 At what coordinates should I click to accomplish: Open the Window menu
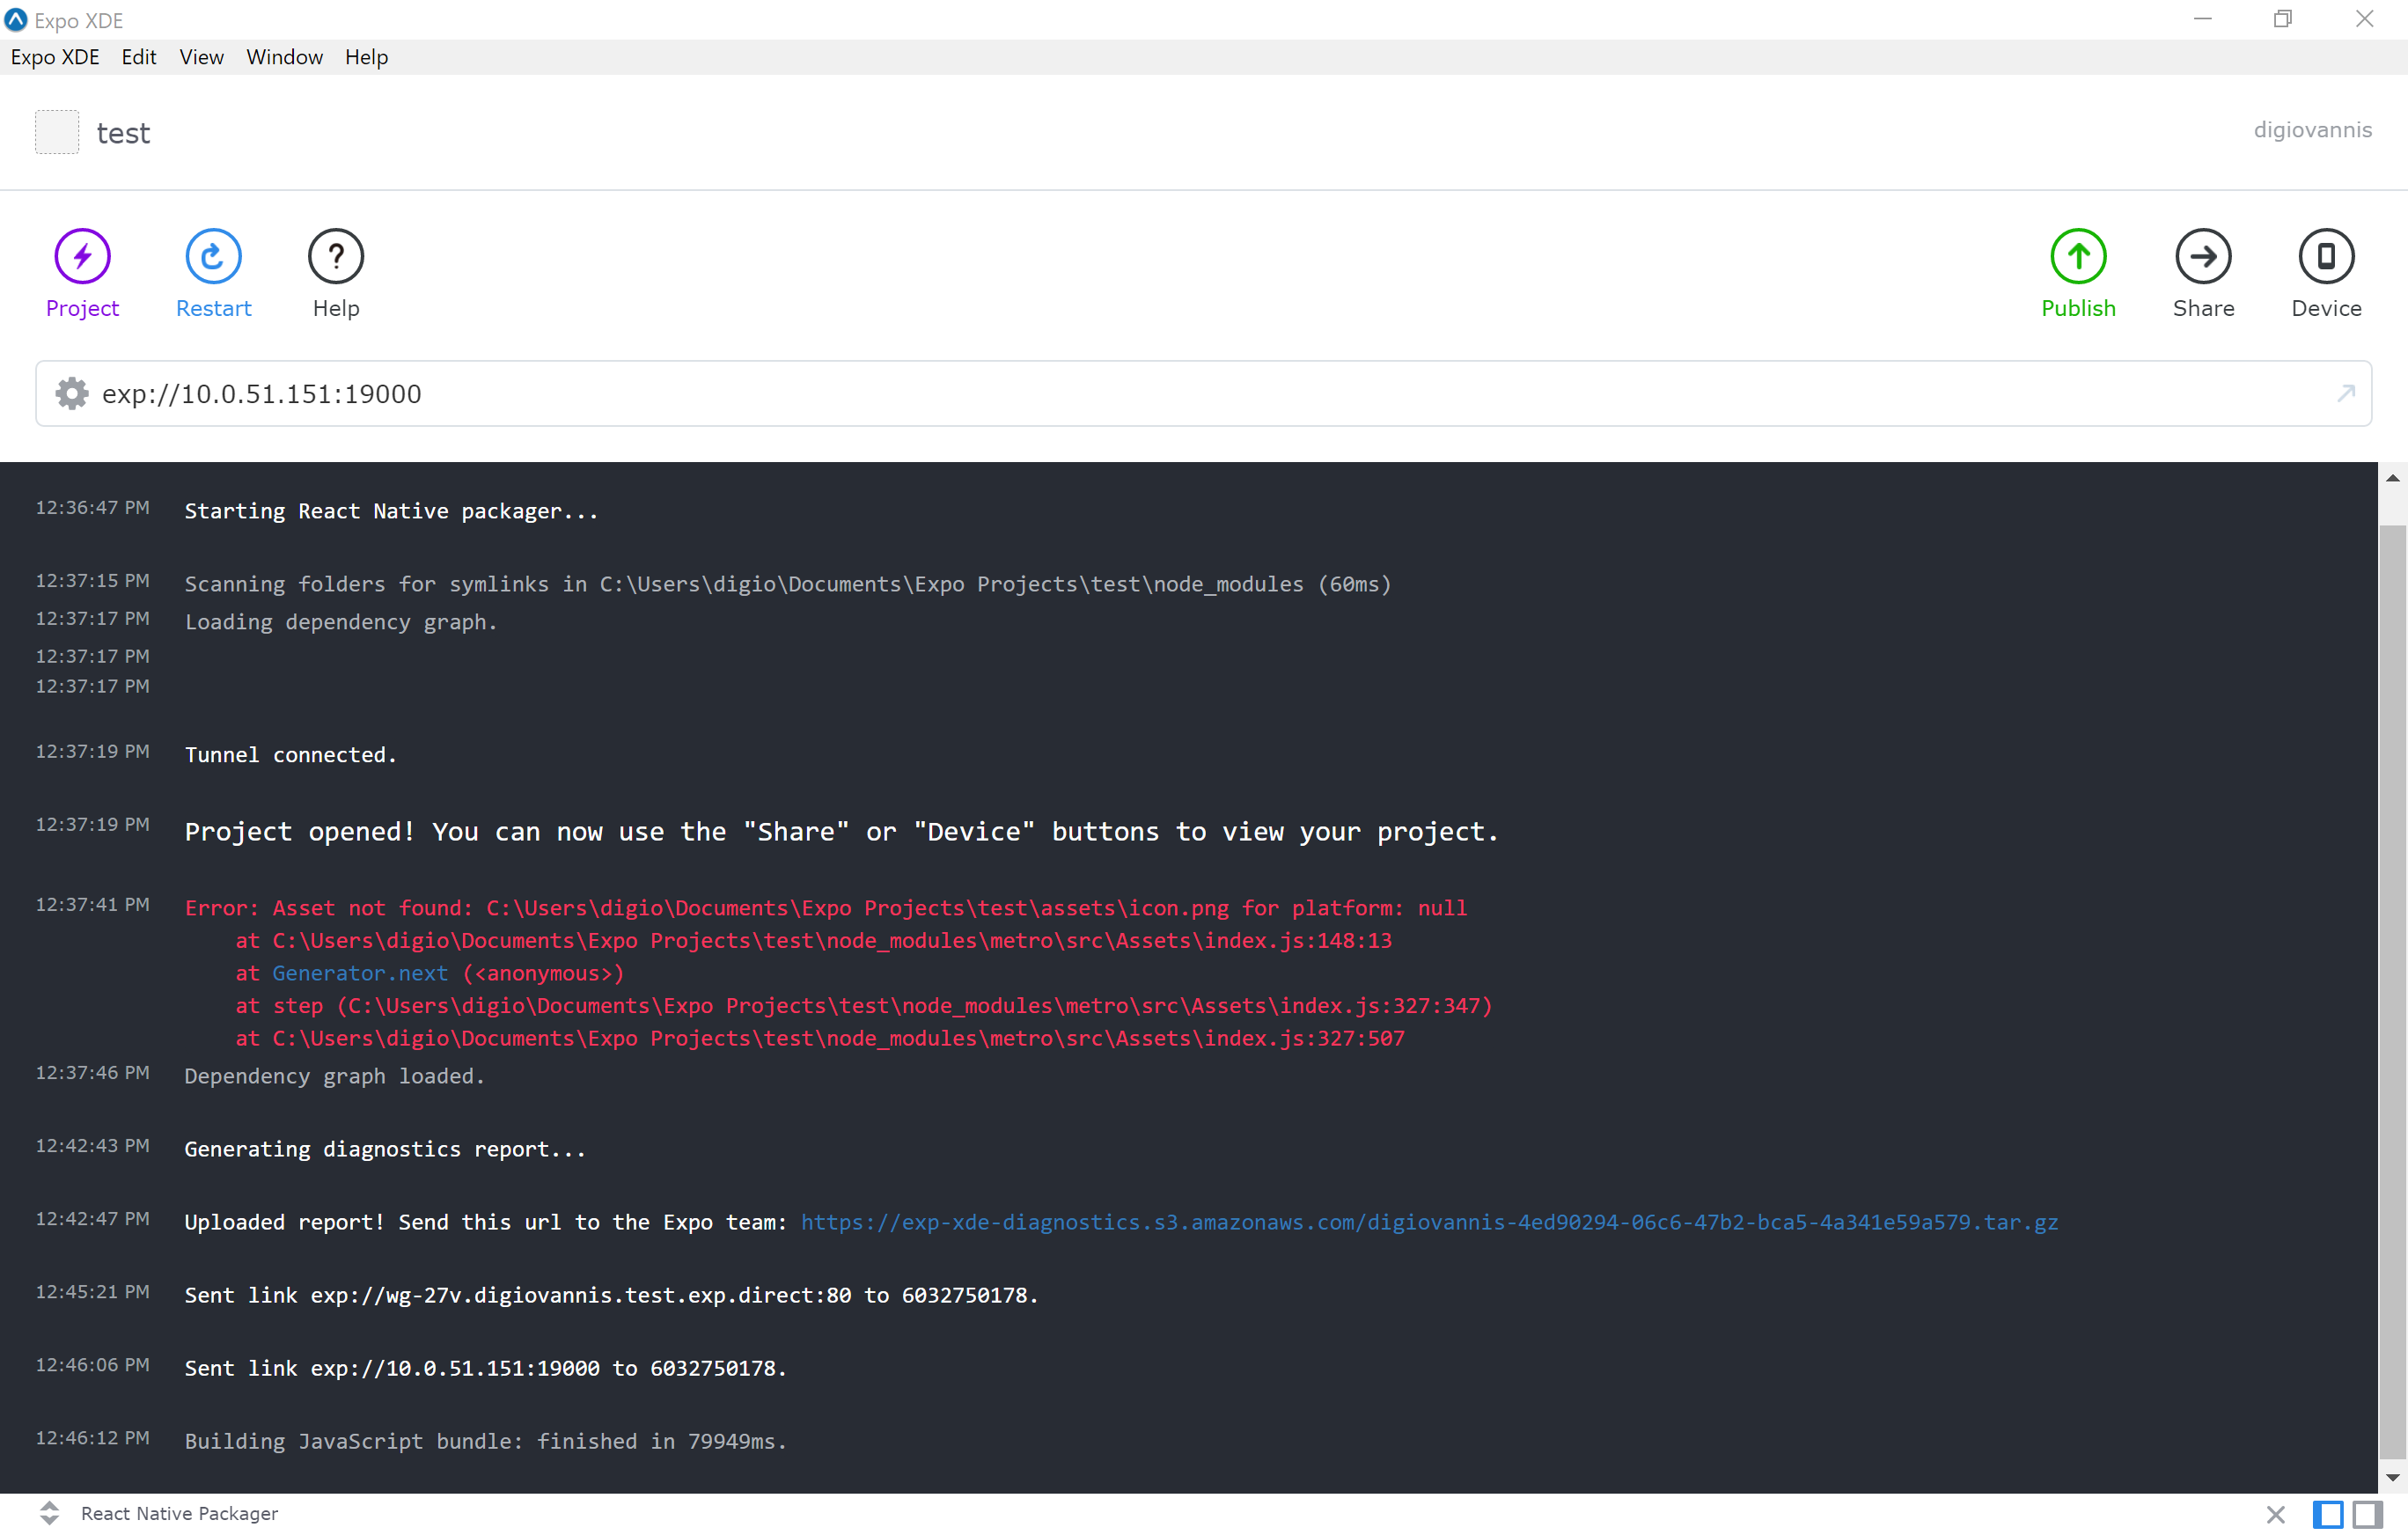pyautogui.click(x=284, y=57)
